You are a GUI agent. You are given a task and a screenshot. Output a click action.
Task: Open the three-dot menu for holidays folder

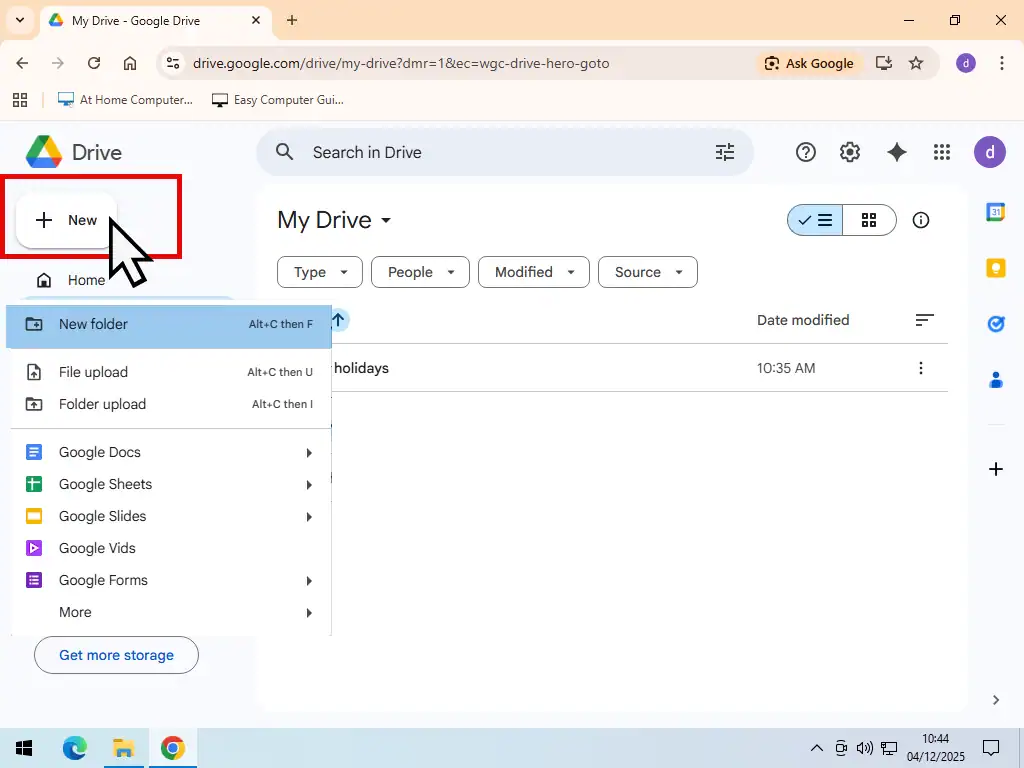[920, 368]
